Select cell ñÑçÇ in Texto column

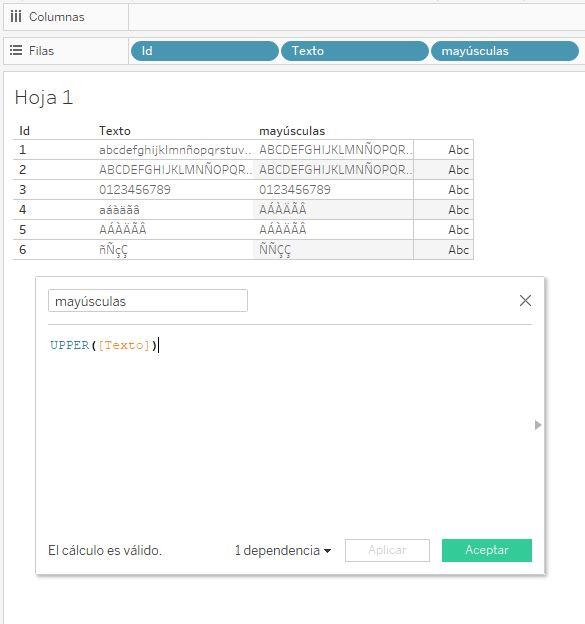(113, 250)
